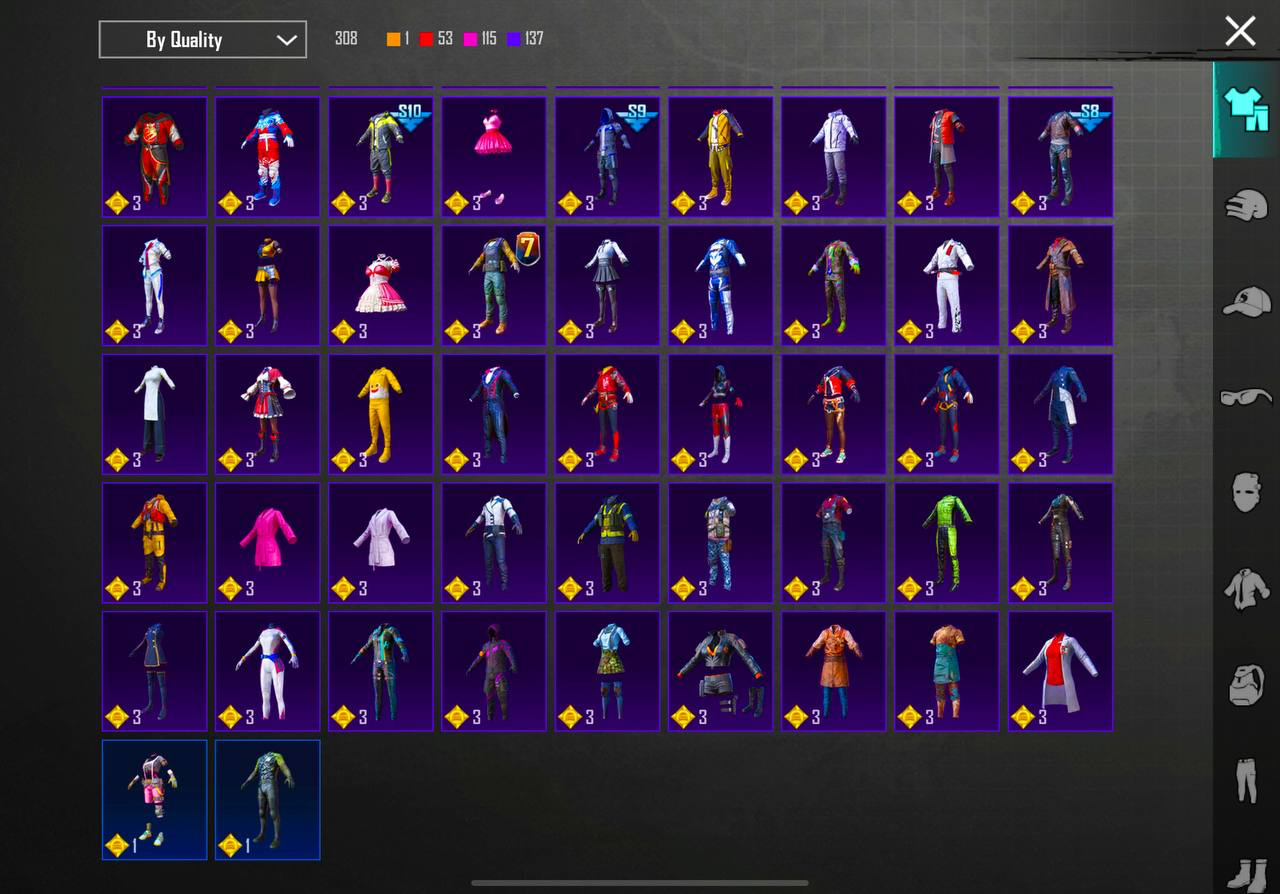Open the backpack category icon
Image resolution: width=1280 pixels, height=894 pixels.
1246,685
